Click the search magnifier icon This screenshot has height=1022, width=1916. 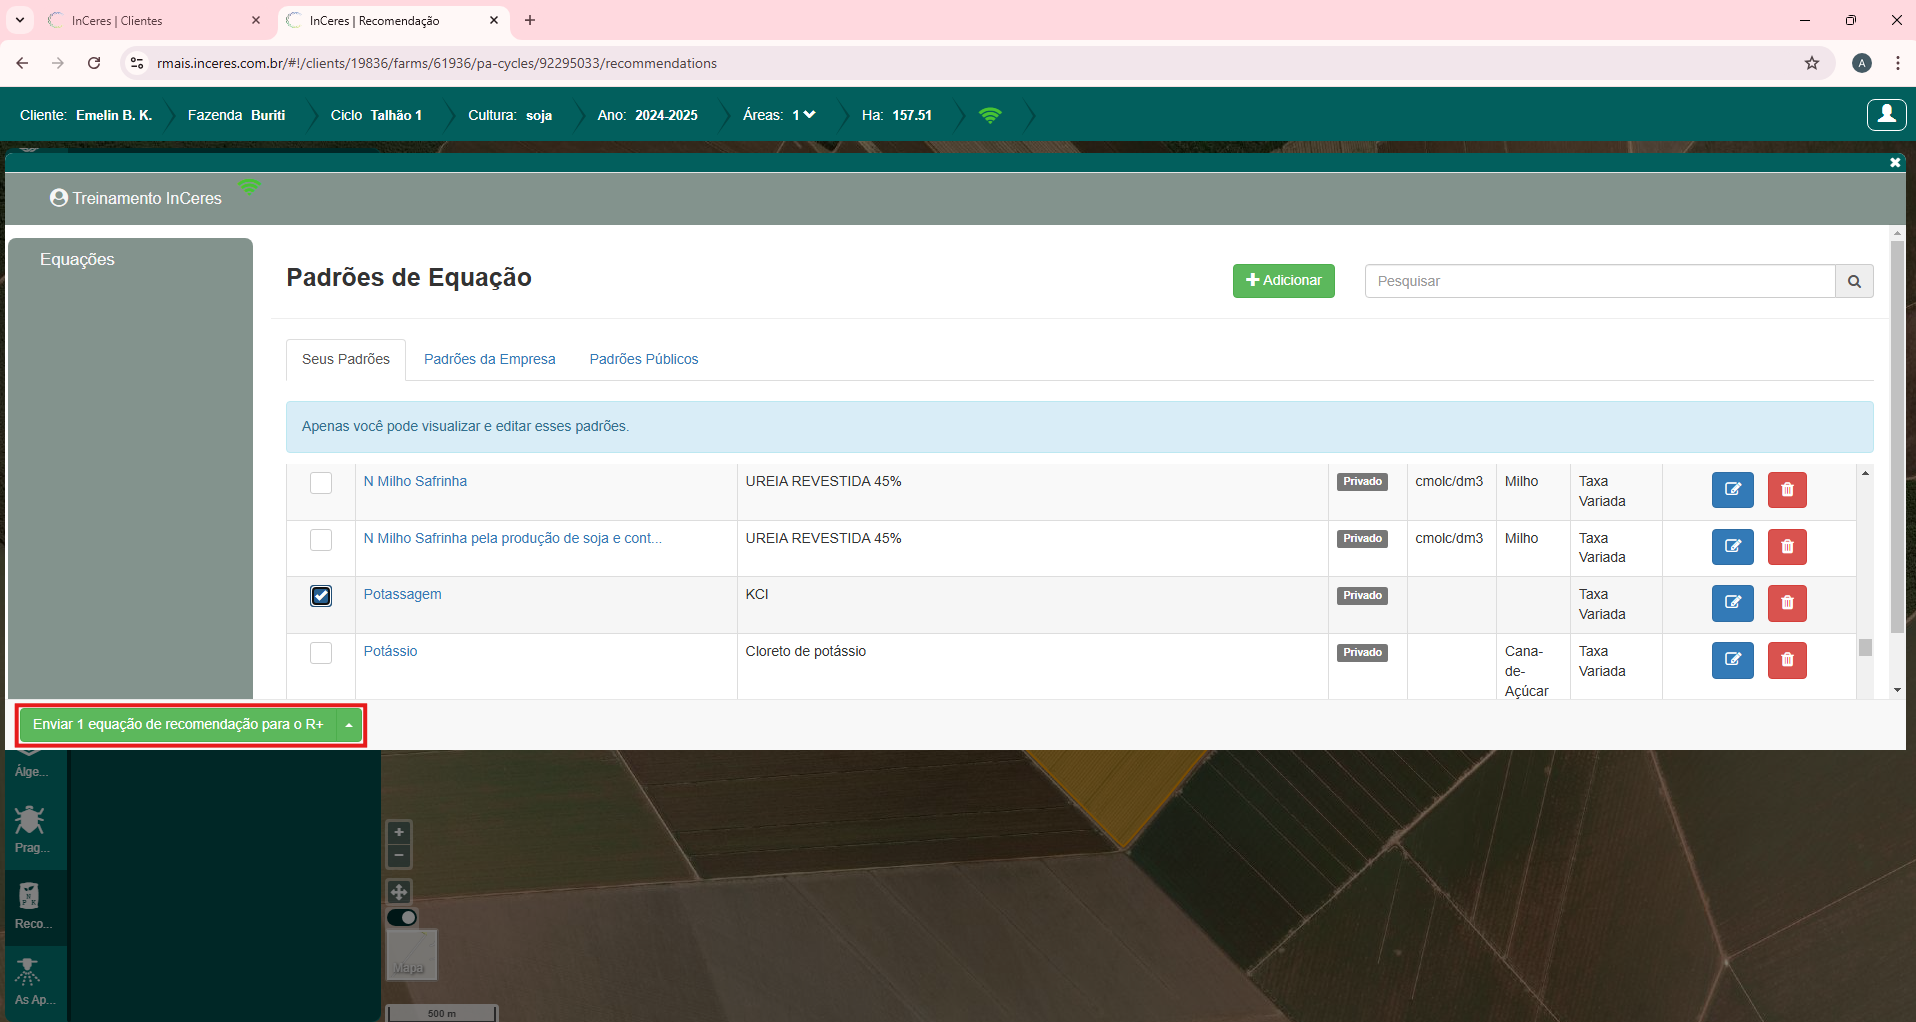pos(1854,281)
